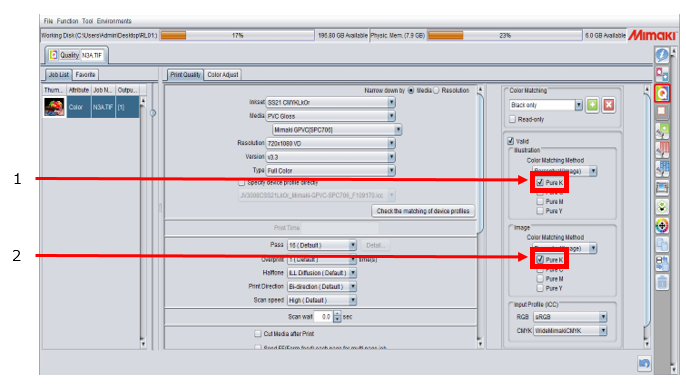
Task: Check Pure M under Illustration
Action: (x=540, y=202)
